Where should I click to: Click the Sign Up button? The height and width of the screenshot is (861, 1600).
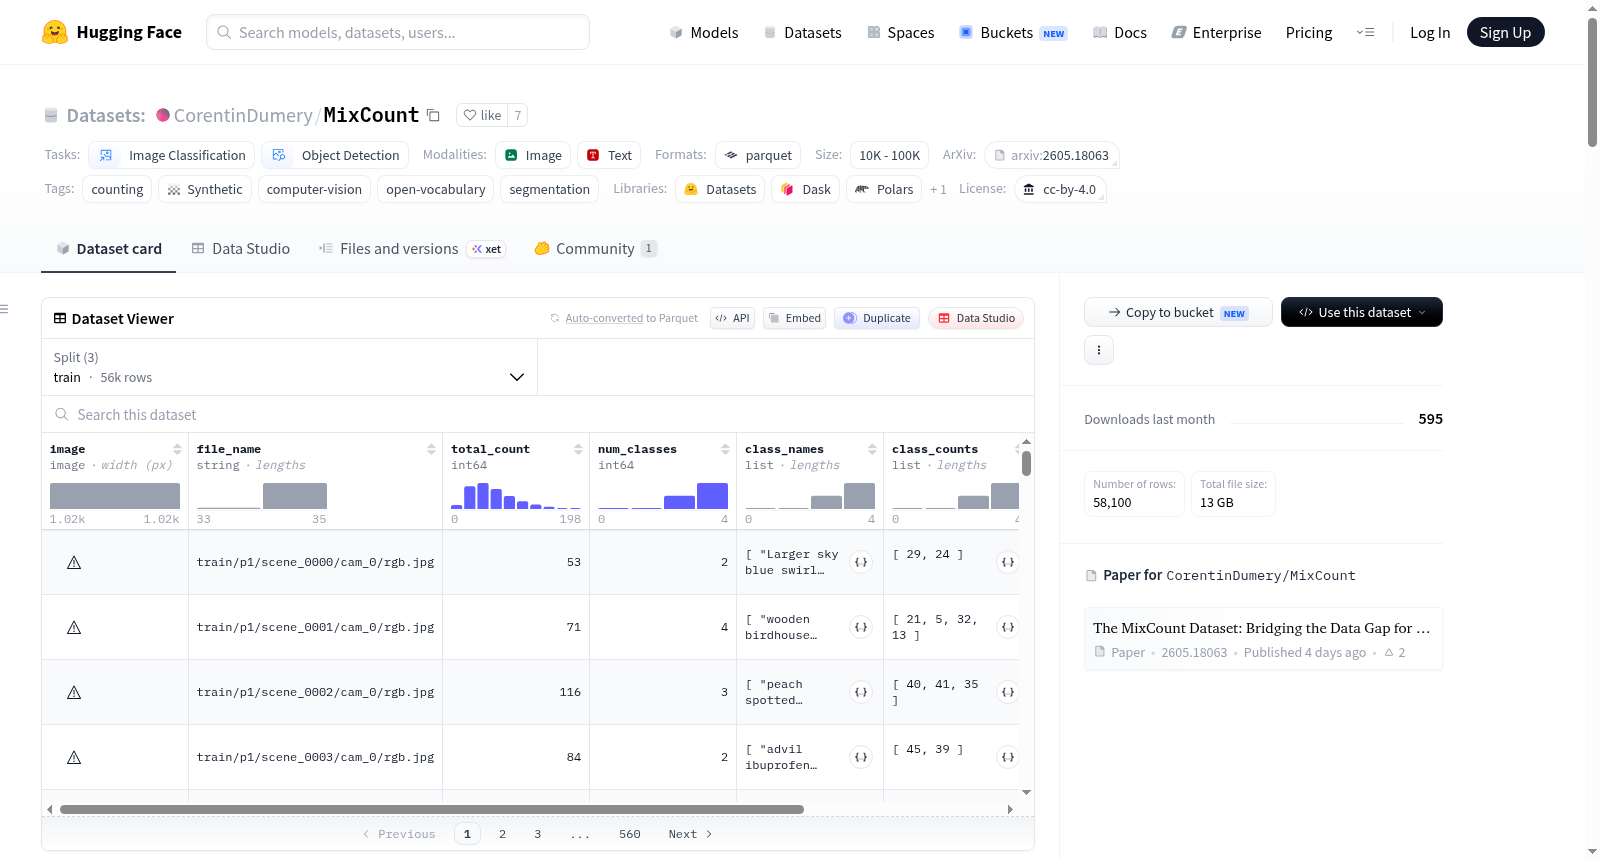1505,32
